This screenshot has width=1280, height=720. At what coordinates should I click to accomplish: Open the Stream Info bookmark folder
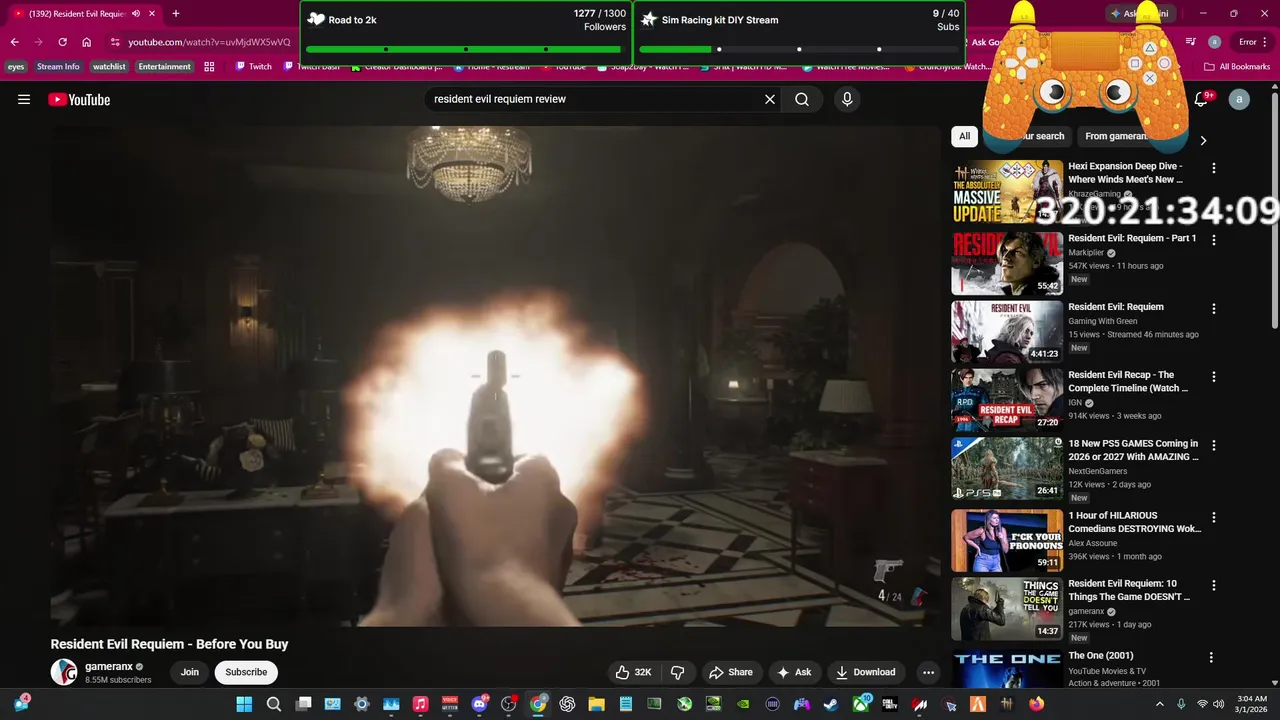pyautogui.click(x=58, y=67)
